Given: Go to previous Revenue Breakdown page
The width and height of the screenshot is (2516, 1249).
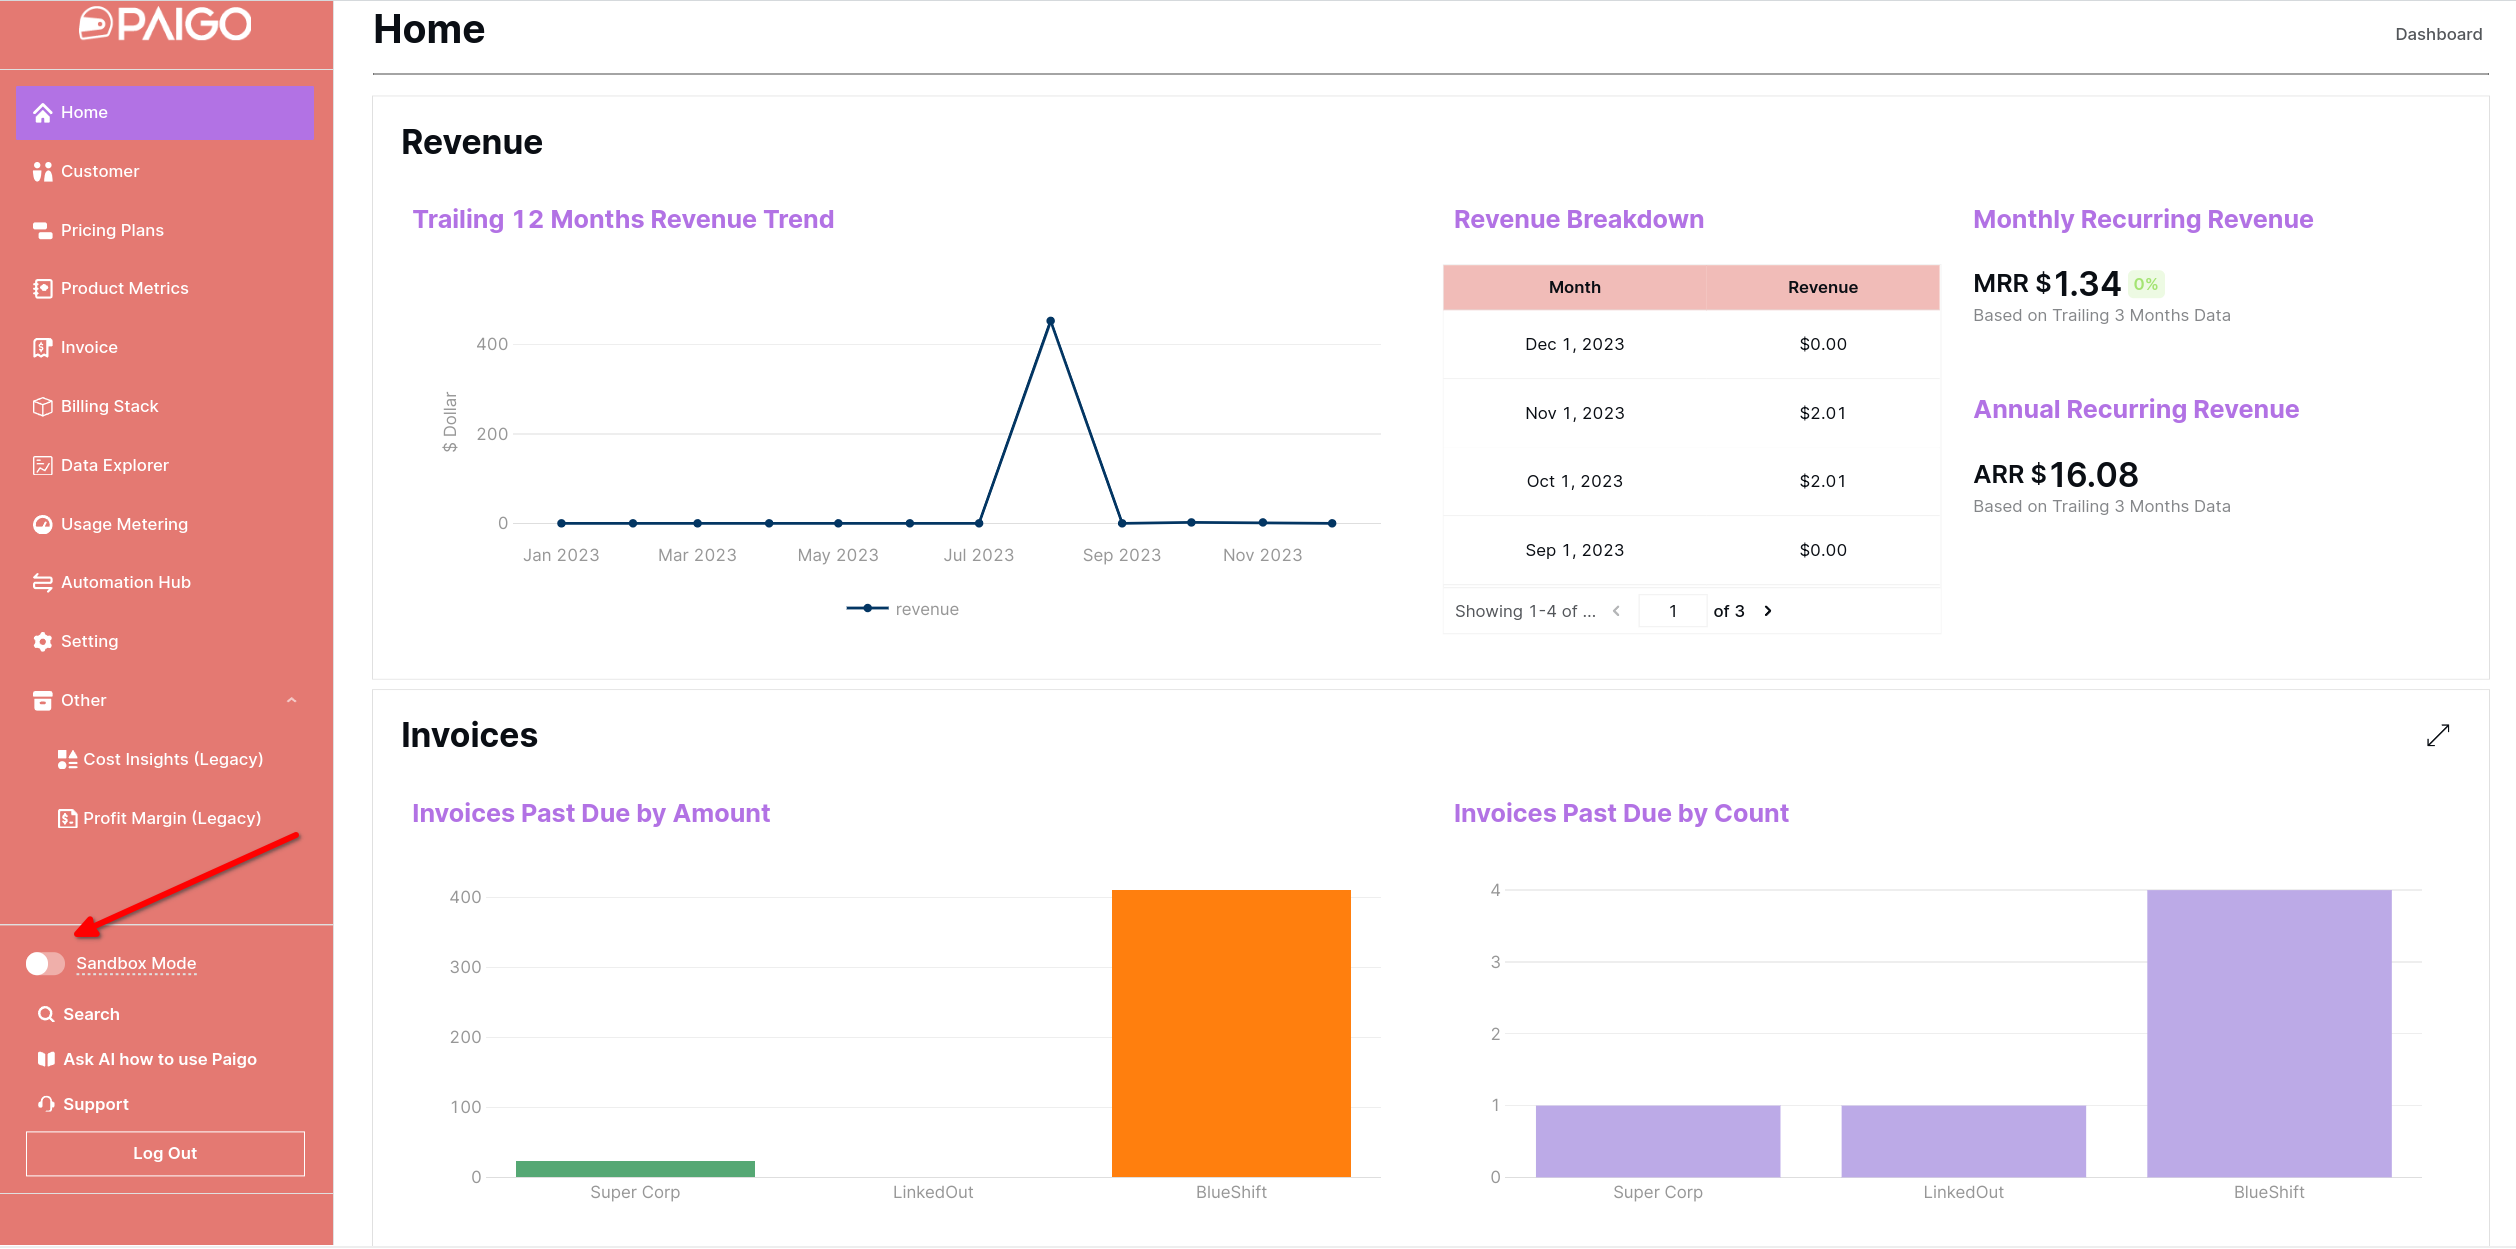Looking at the screenshot, I should pos(1616,611).
